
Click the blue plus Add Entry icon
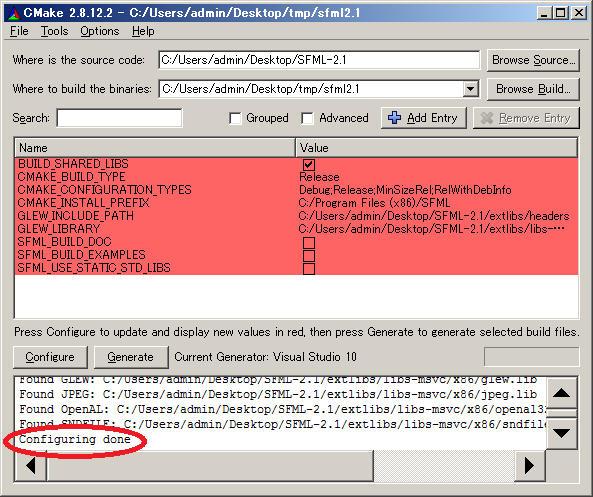tap(394, 118)
